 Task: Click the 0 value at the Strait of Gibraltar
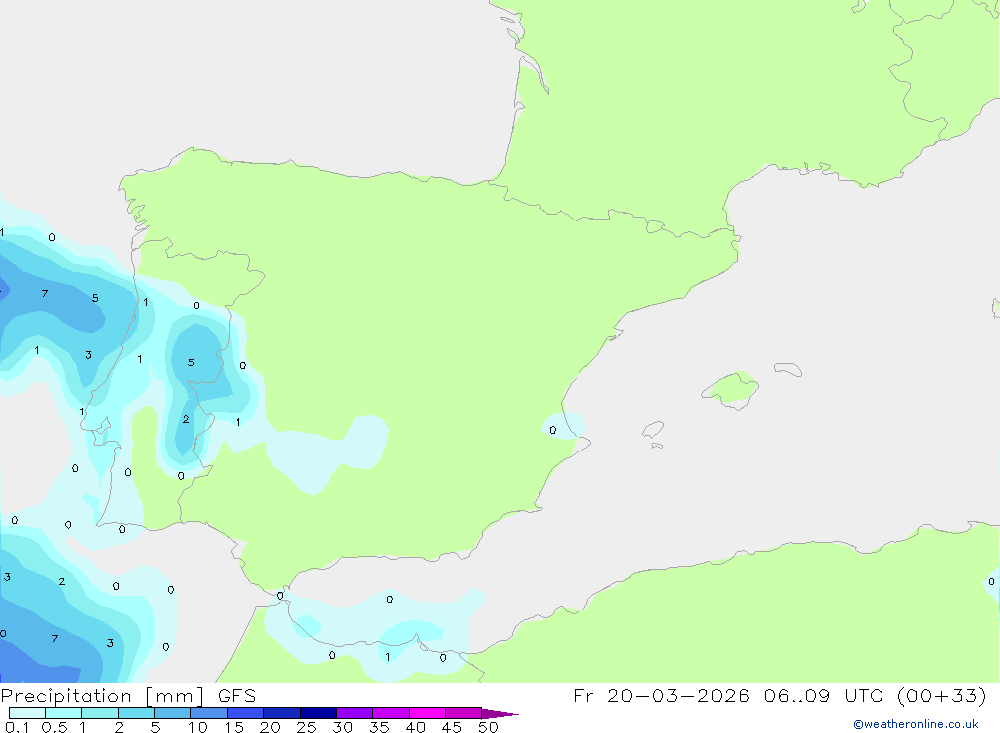(280, 596)
